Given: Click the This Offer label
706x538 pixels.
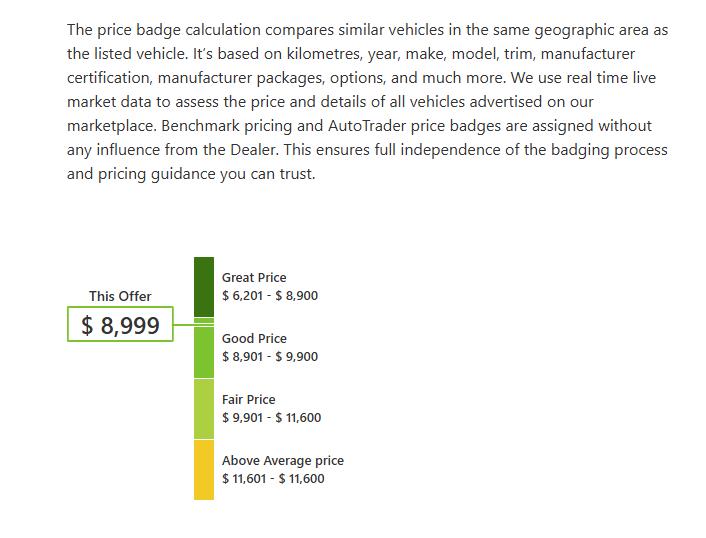Looking at the screenshot, I should point(120,296).
